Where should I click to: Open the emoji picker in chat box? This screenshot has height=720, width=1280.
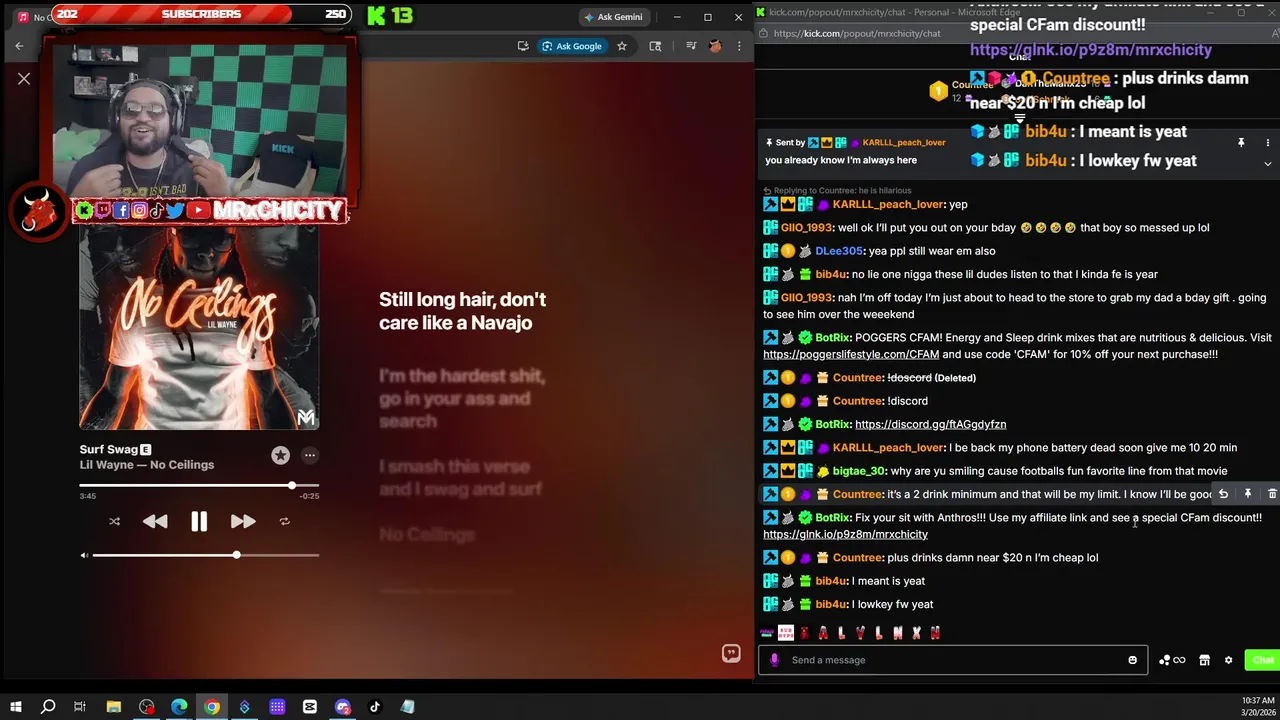pyautogui.click(x=1132, y=660)
